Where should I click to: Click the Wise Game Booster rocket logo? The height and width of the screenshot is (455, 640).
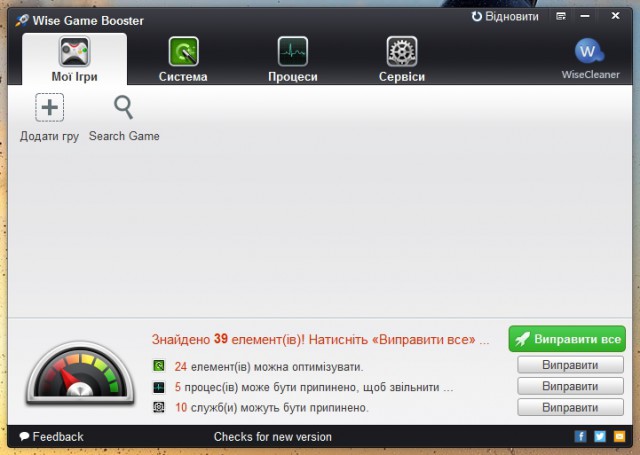(22, 20)
